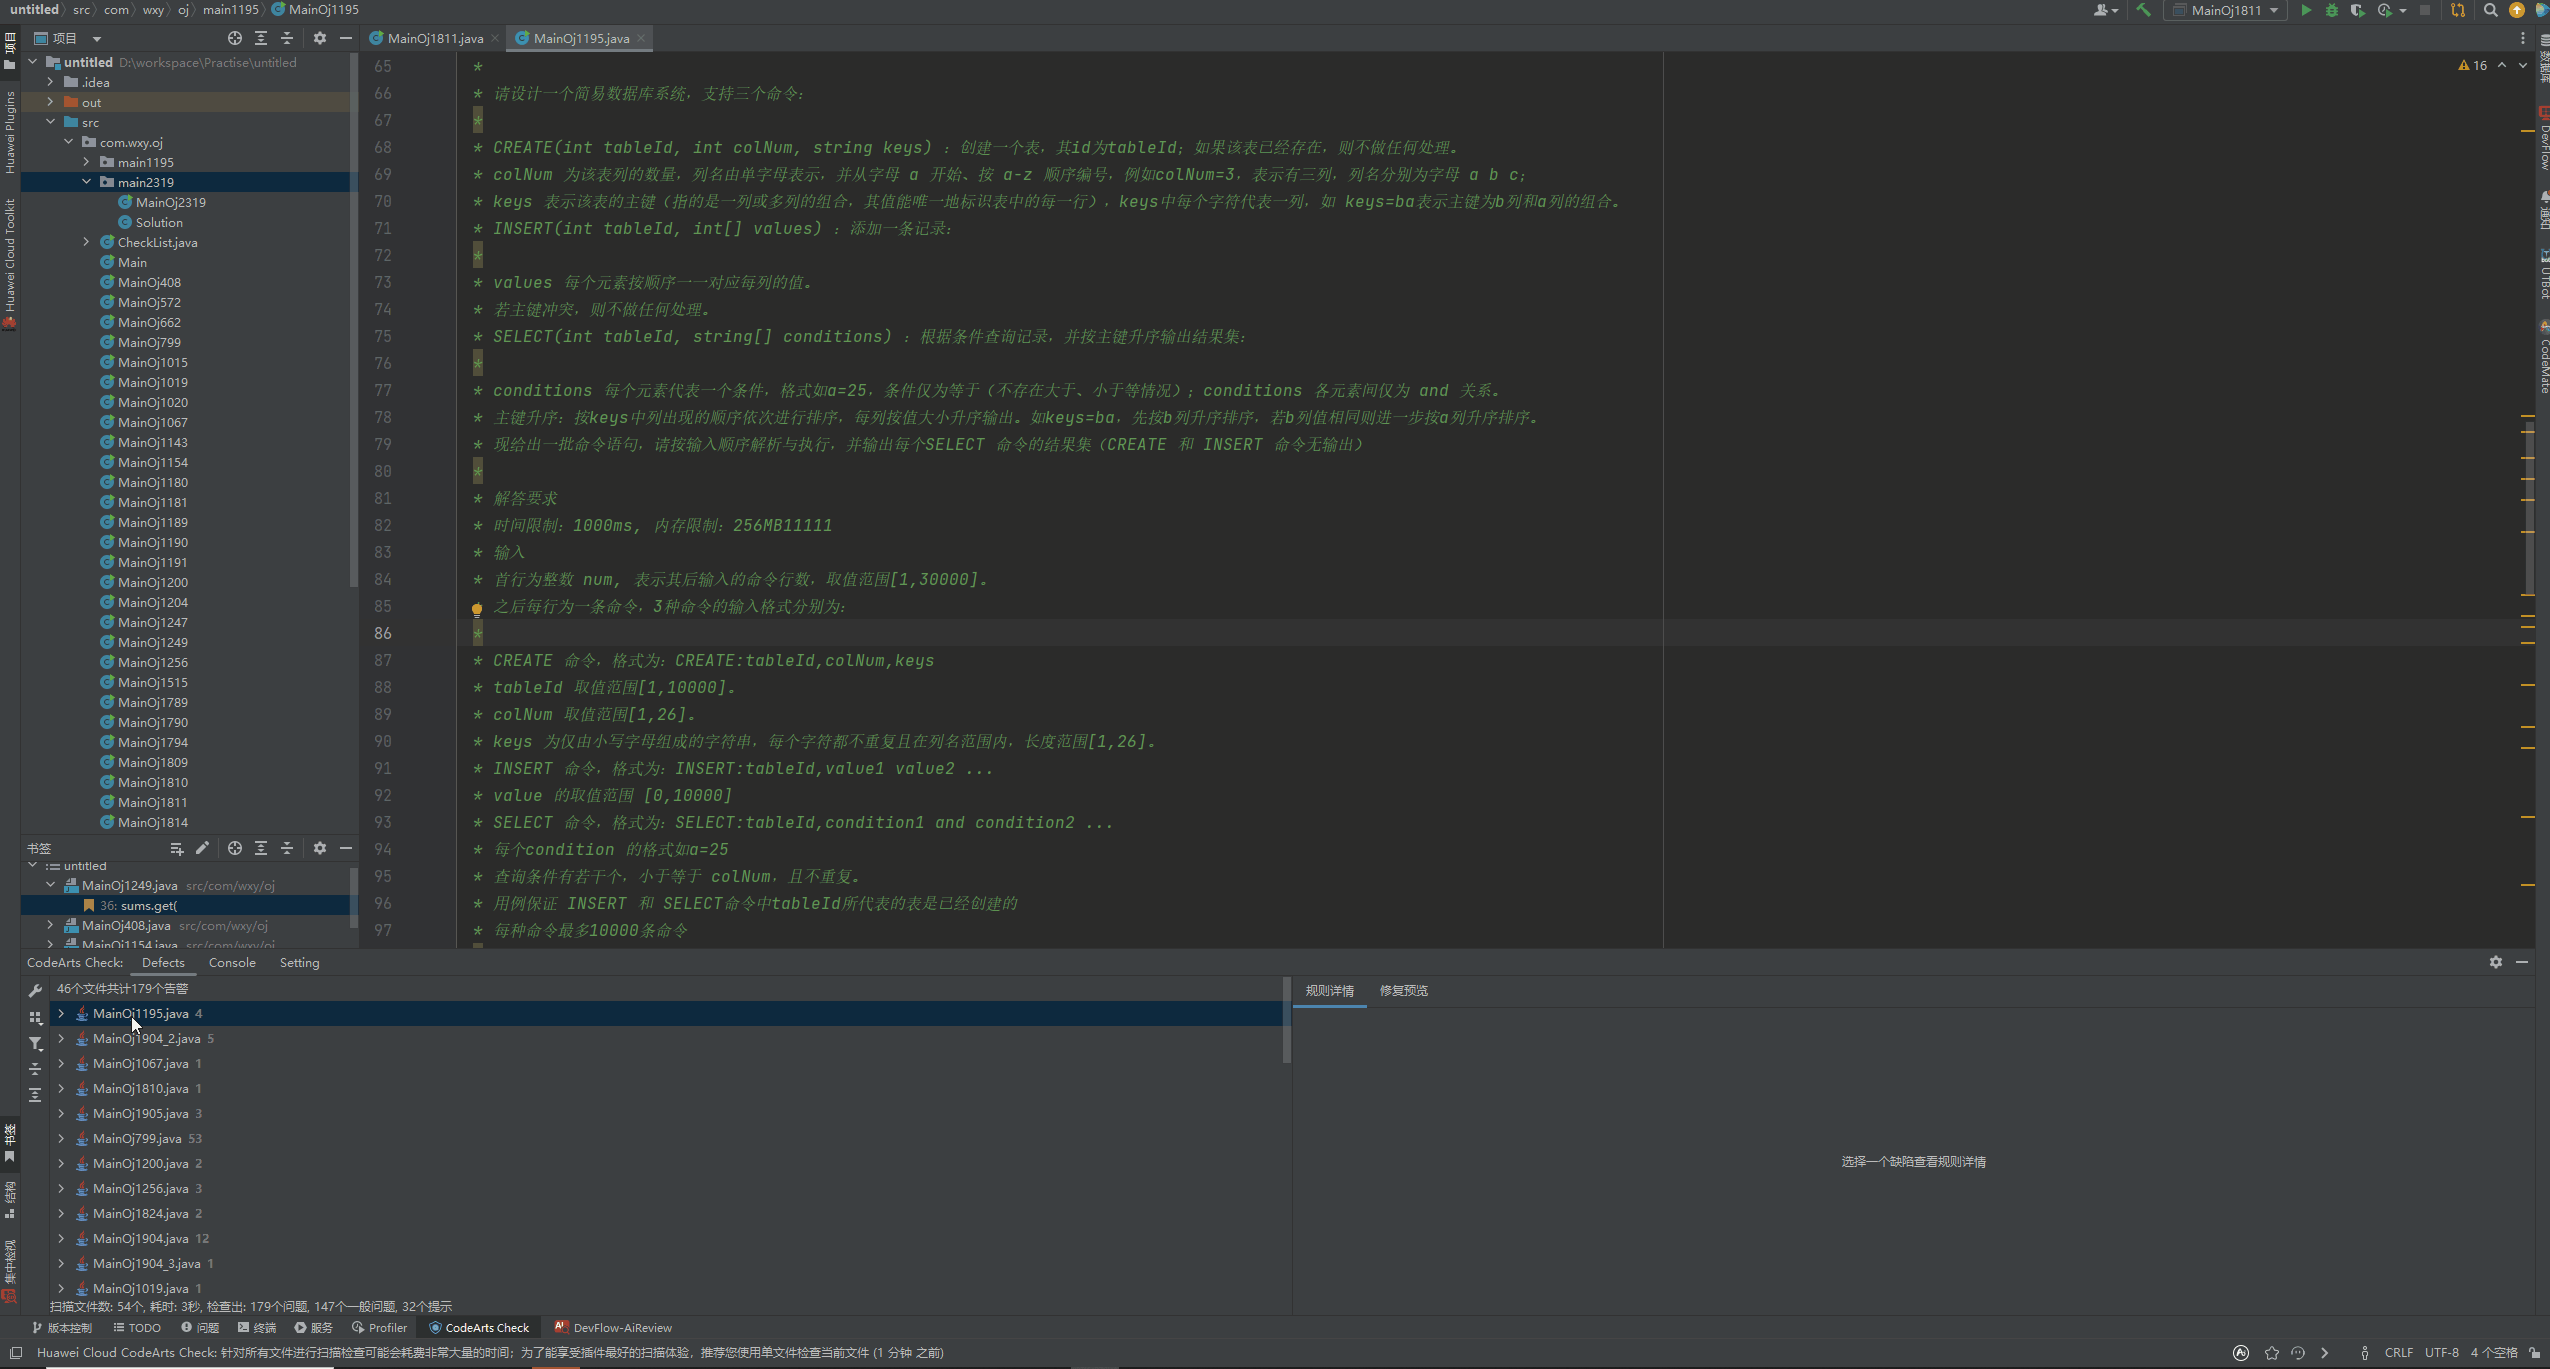
Task: Toggle the 版本控制 tool window button
Action: (62, 1328)
